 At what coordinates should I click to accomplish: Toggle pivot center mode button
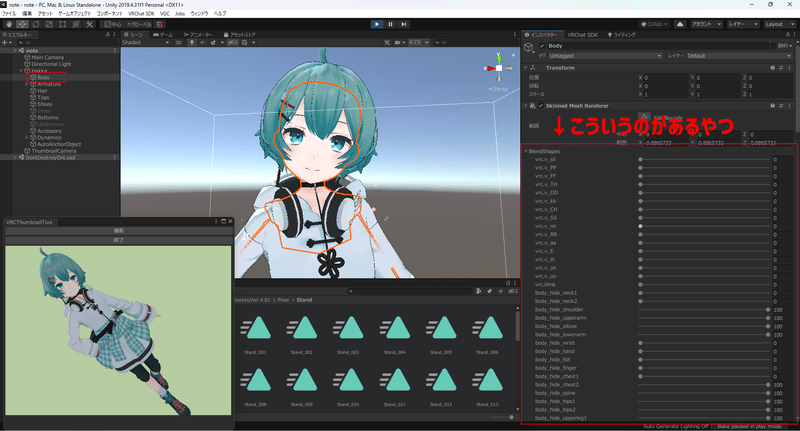tap(113, 24)
